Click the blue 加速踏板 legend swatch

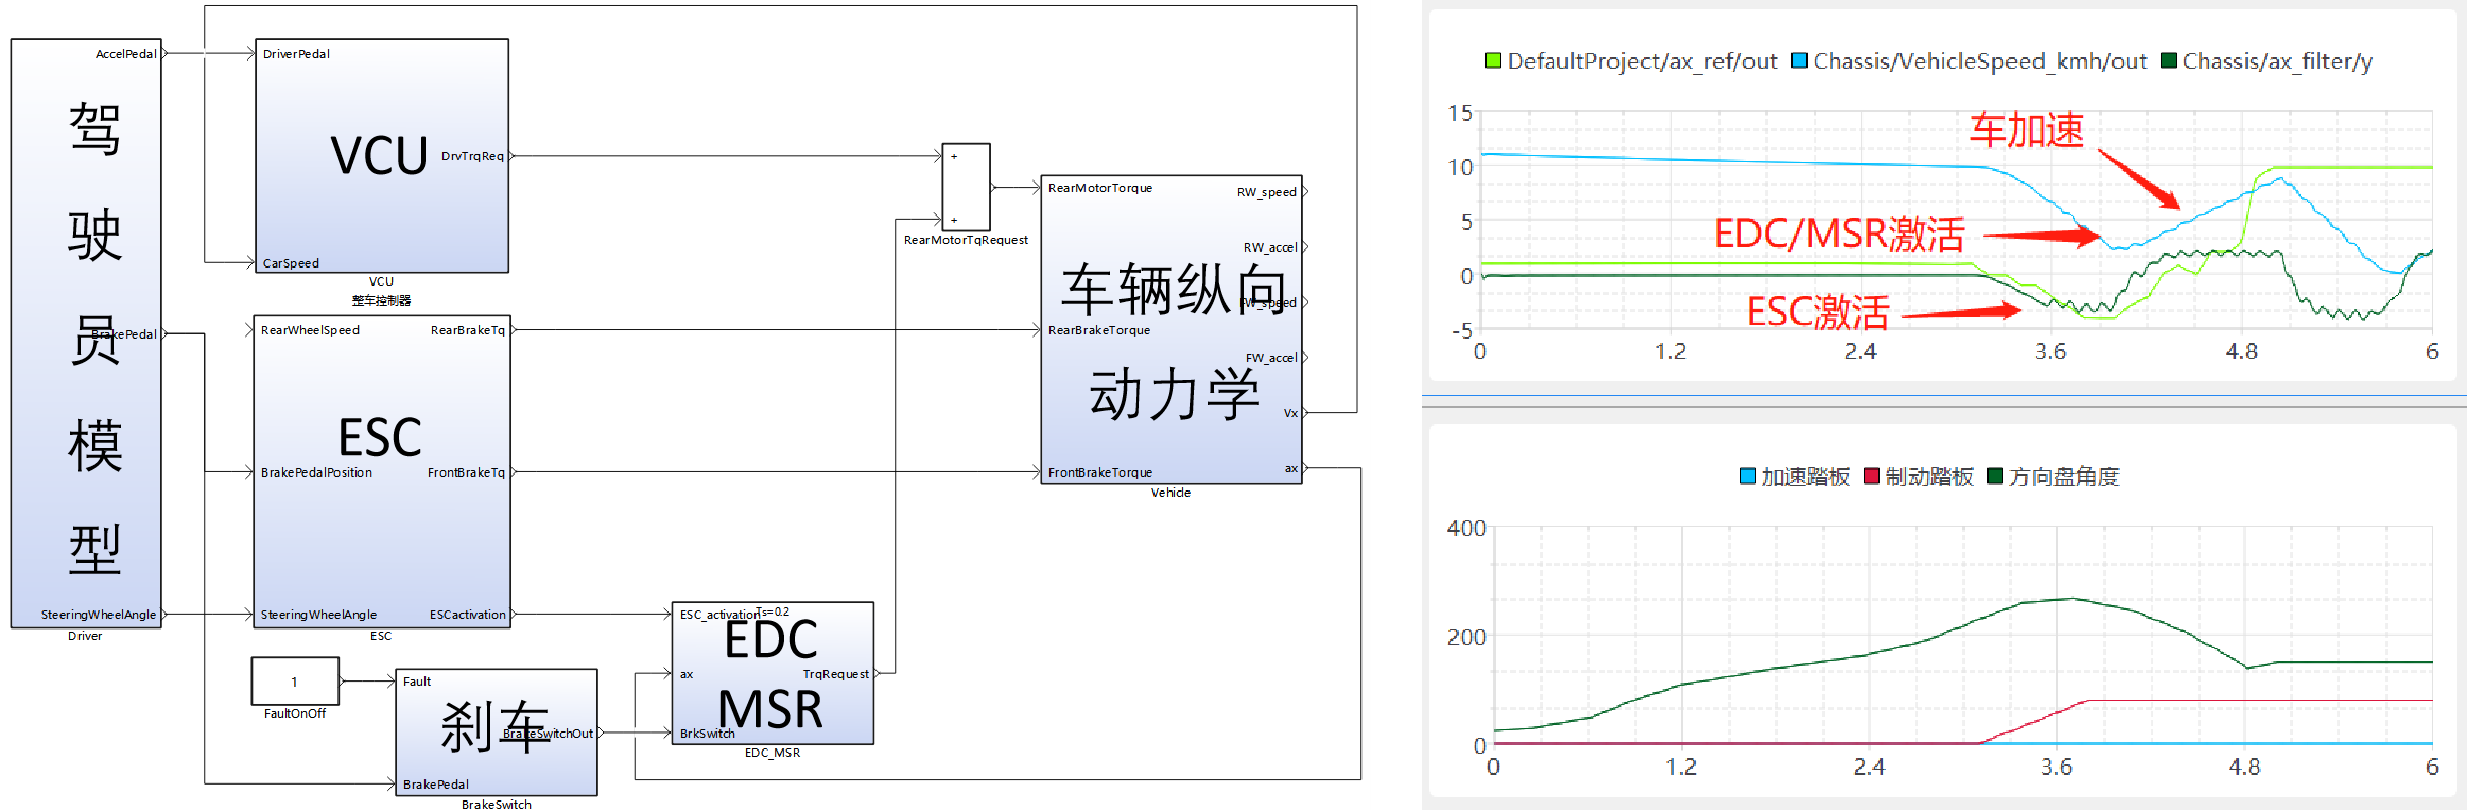coord(1748,476)
